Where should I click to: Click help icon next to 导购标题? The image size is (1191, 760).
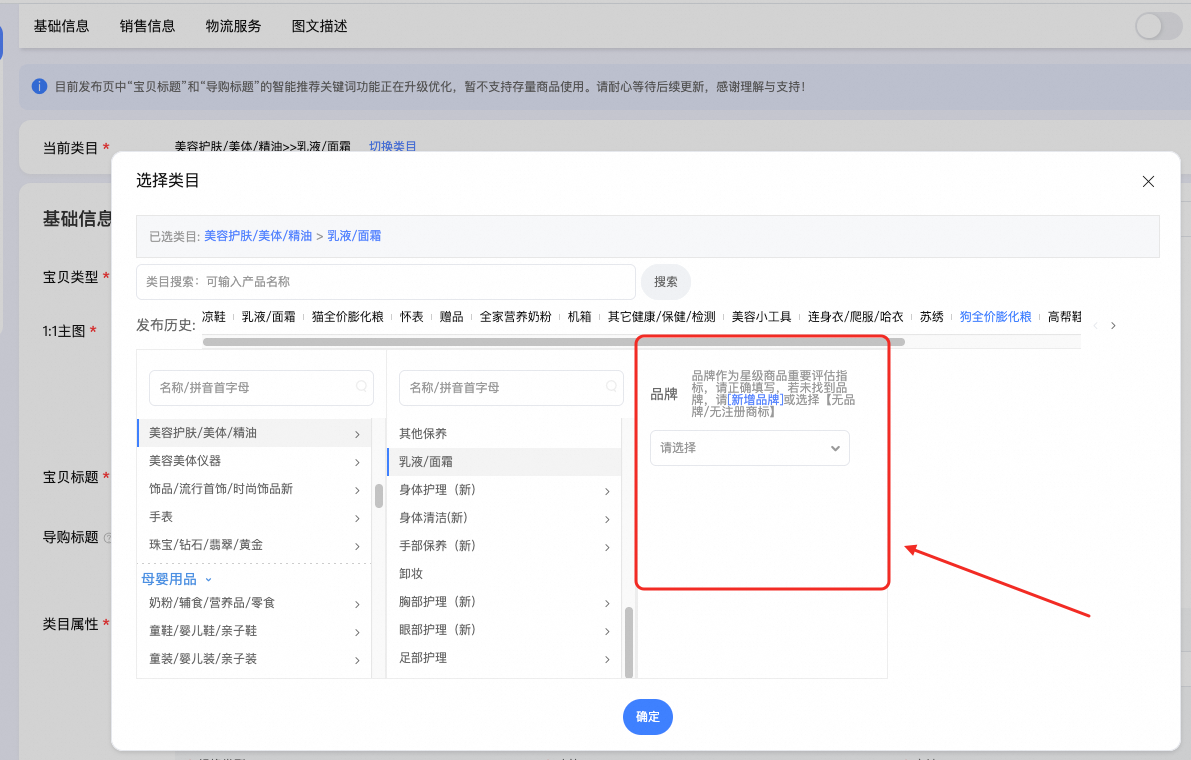tap(108, 538)
